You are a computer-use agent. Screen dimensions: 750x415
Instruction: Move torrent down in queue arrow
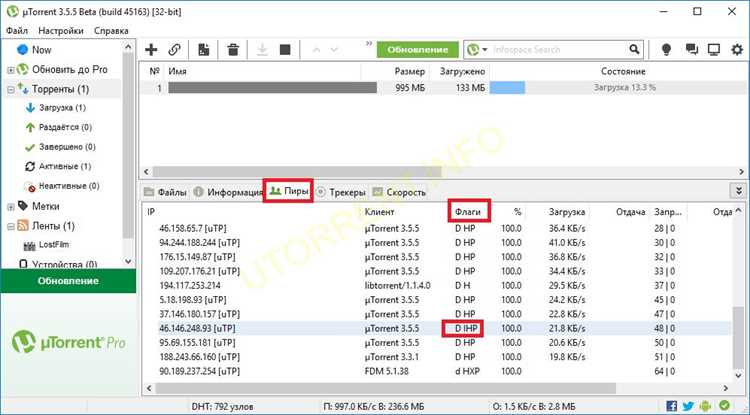coord(334,50)
